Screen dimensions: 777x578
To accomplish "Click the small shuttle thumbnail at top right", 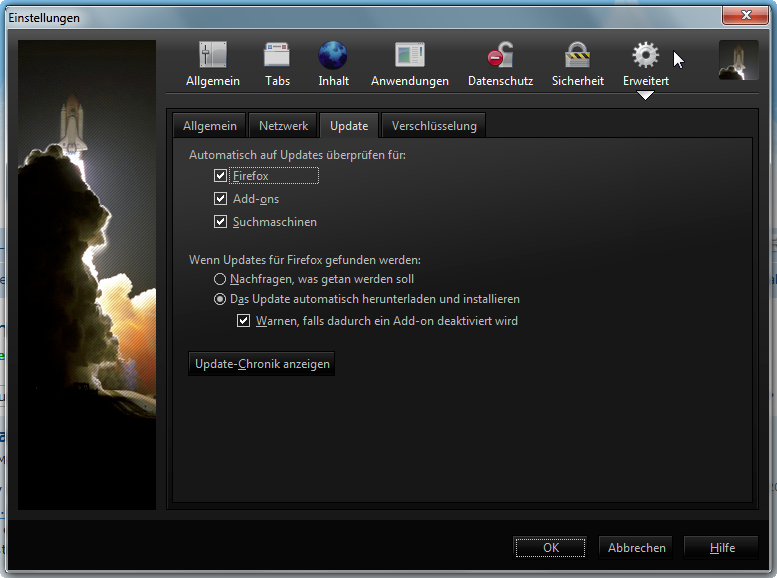I will (x=738, y=60).
